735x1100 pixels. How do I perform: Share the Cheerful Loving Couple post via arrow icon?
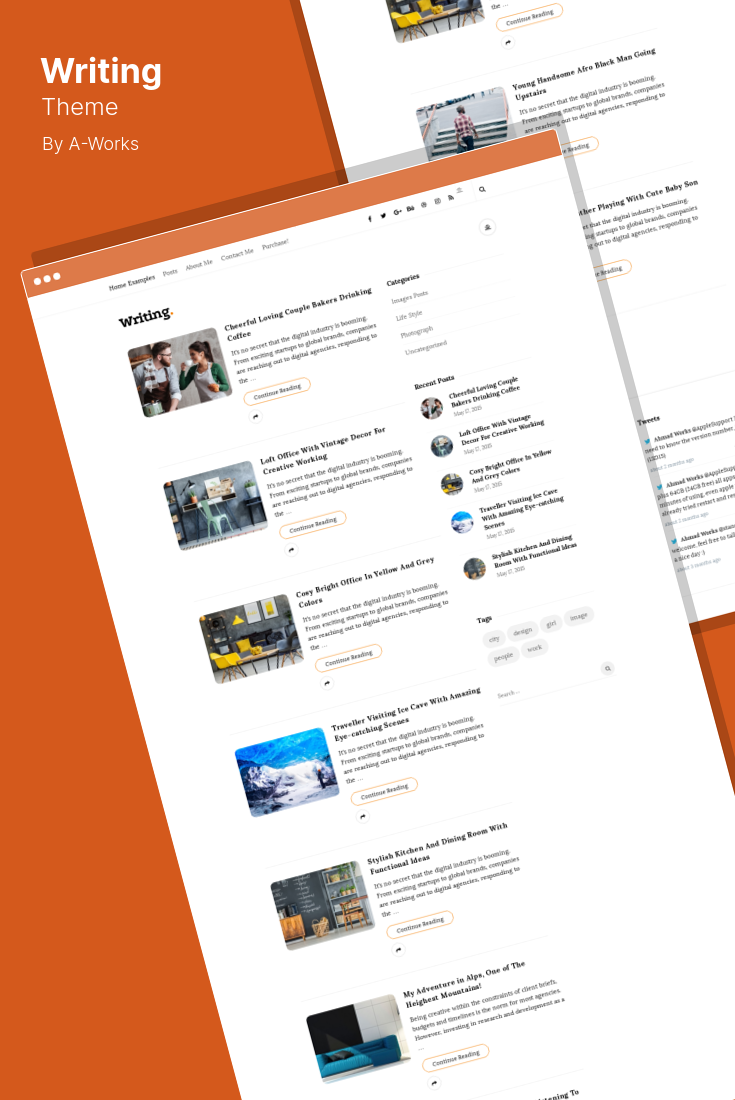[x=256, y=417]
